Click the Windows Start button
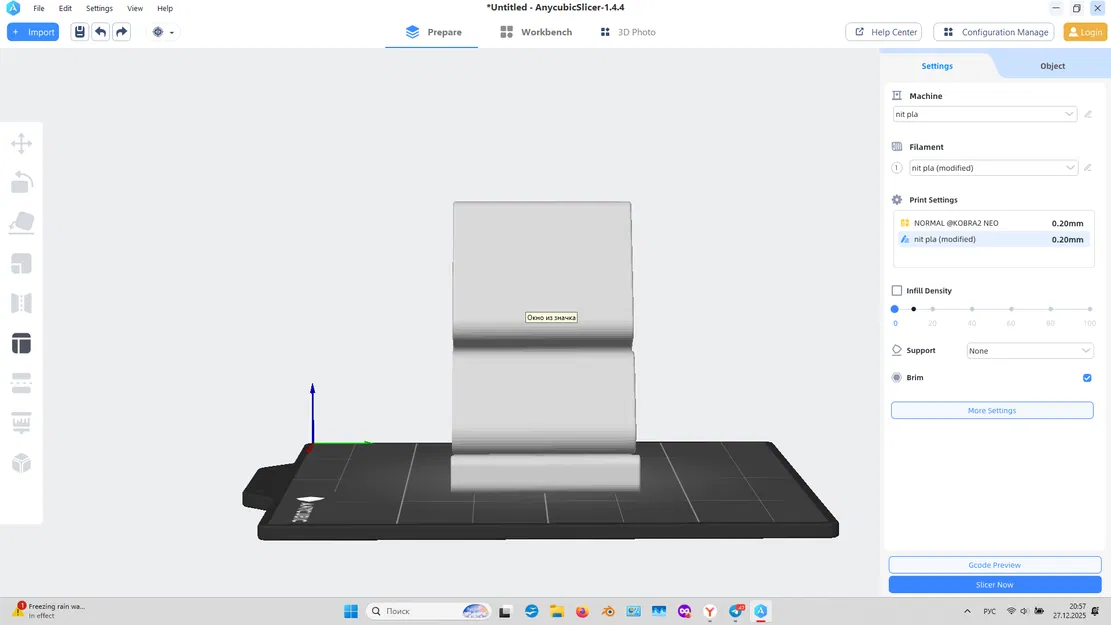Image resolution: width=1111 pixels, height=625 pixels. tap(351, 611)
